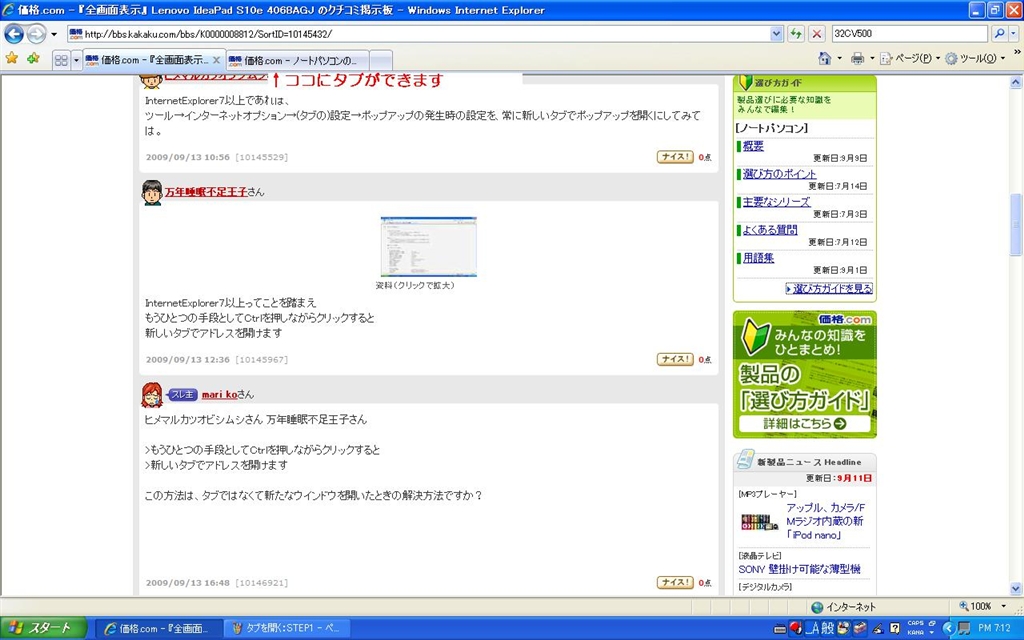Click the Add to Favorites star-plus icon
The image size is (1024, 640).
coord(33,59)
